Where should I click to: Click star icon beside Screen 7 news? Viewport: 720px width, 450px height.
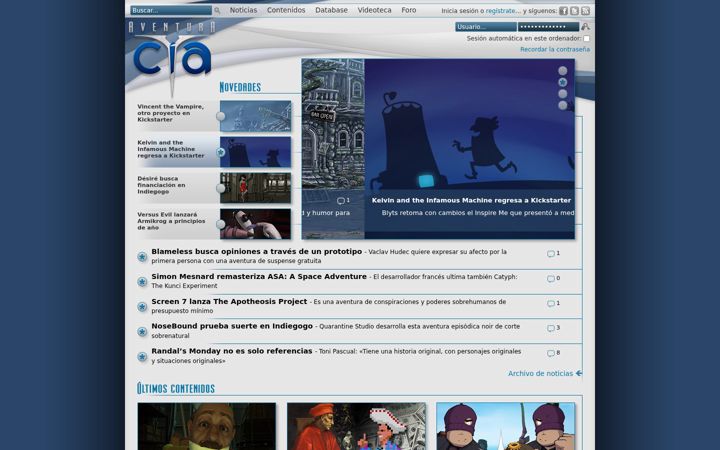pos(142,307)
